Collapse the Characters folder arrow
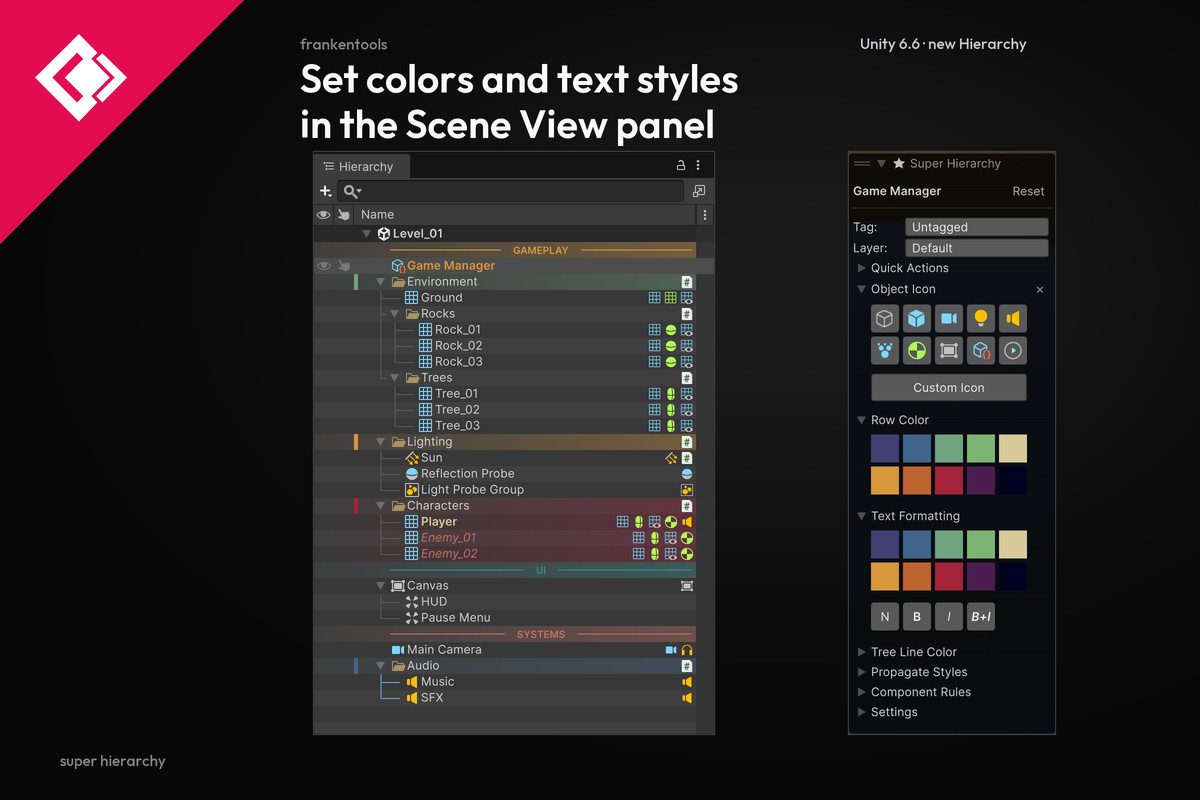This screenshot has height=800, width=1200. [381, 506]
